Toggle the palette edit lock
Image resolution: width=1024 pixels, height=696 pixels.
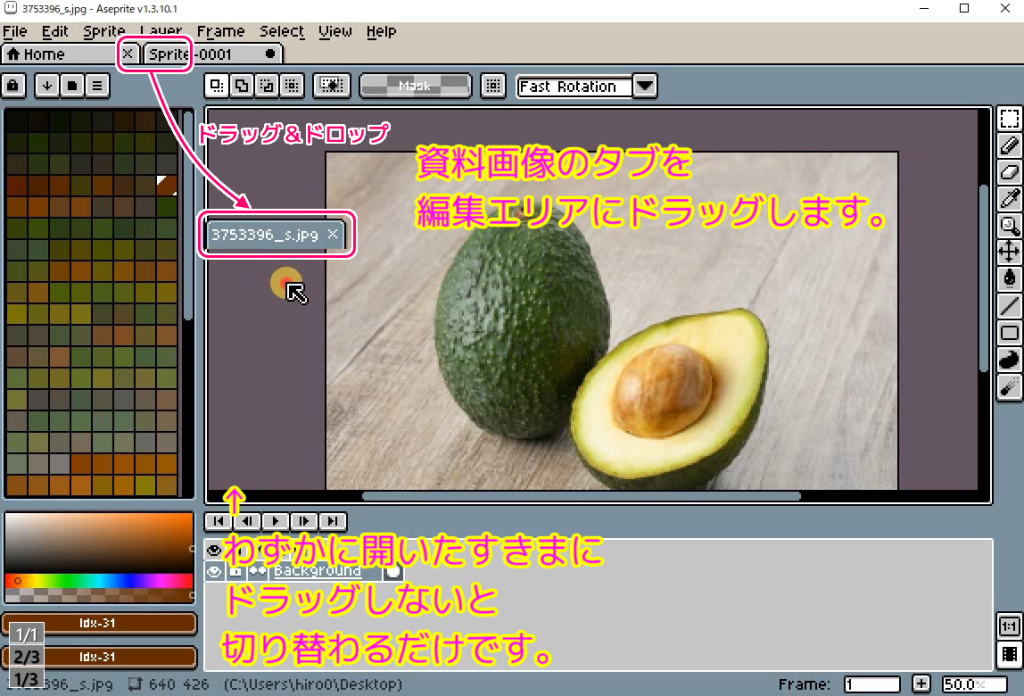pyautogui.click(x=12, y=86)
